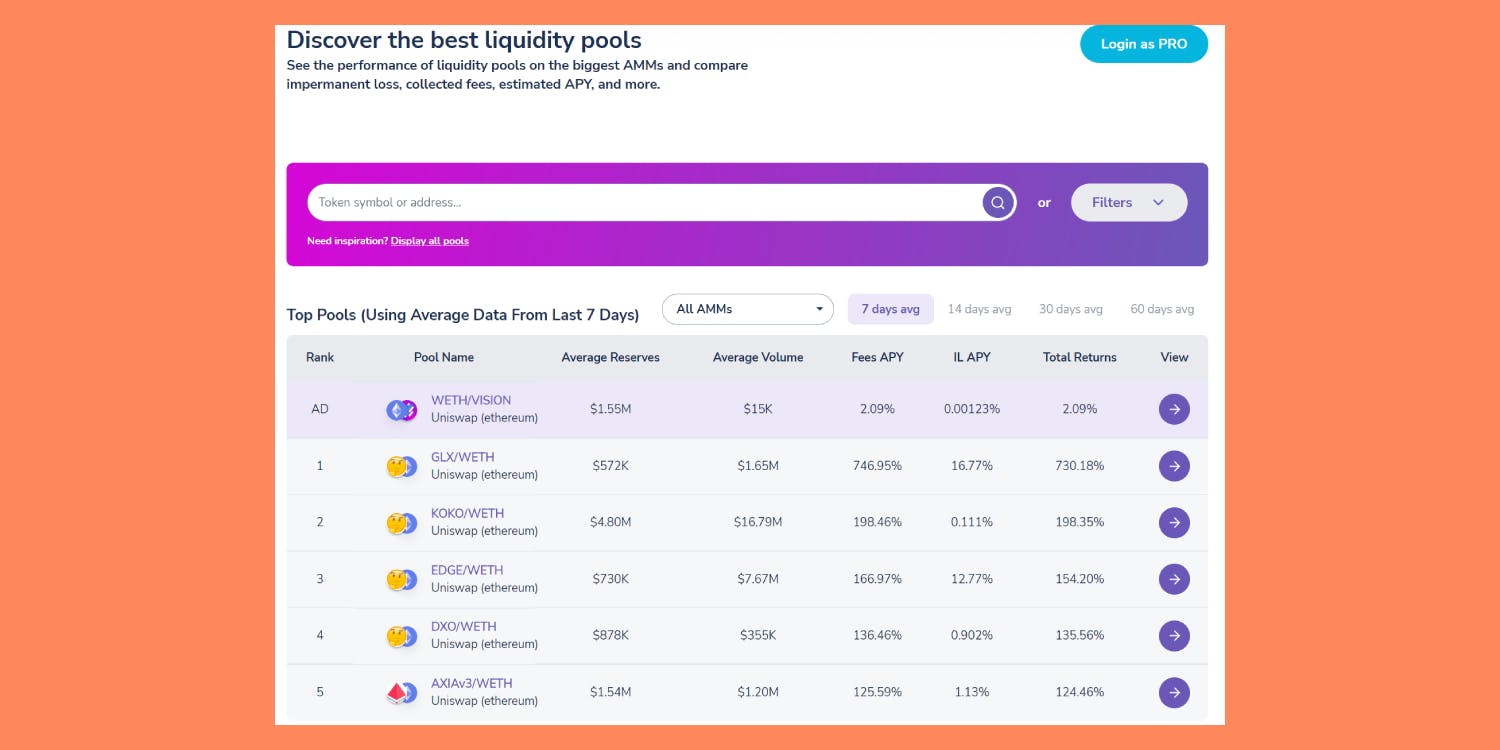Open KOKO/WETH pool view arrow
The image size is (1500, 750).
point(1174,522)
